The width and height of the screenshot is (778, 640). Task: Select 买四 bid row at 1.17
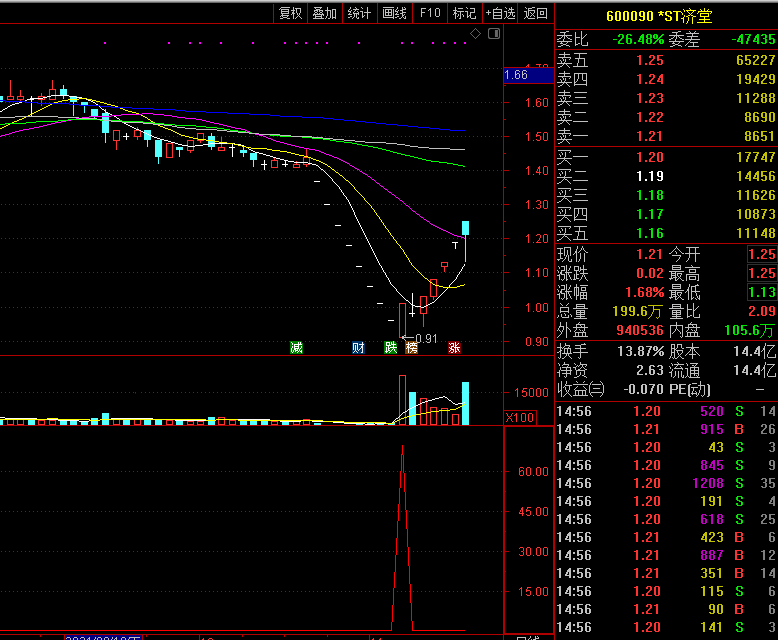coord(666,214)
